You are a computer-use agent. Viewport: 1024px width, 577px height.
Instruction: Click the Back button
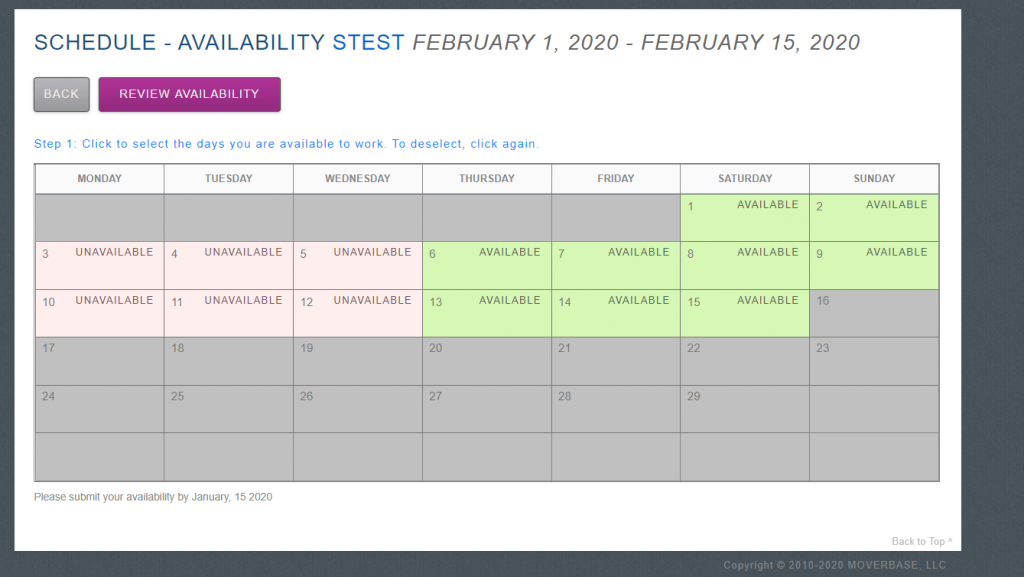(x=61, y=94)
